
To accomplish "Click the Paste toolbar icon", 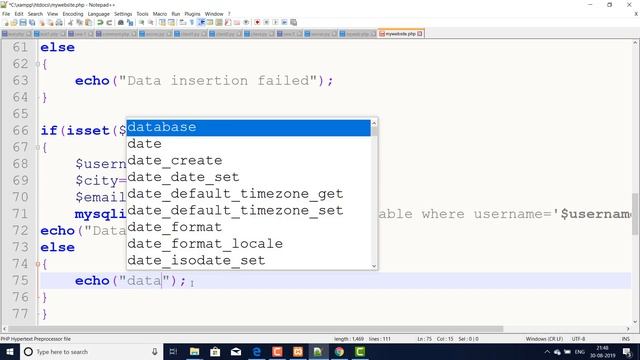I will pos(88,22).
